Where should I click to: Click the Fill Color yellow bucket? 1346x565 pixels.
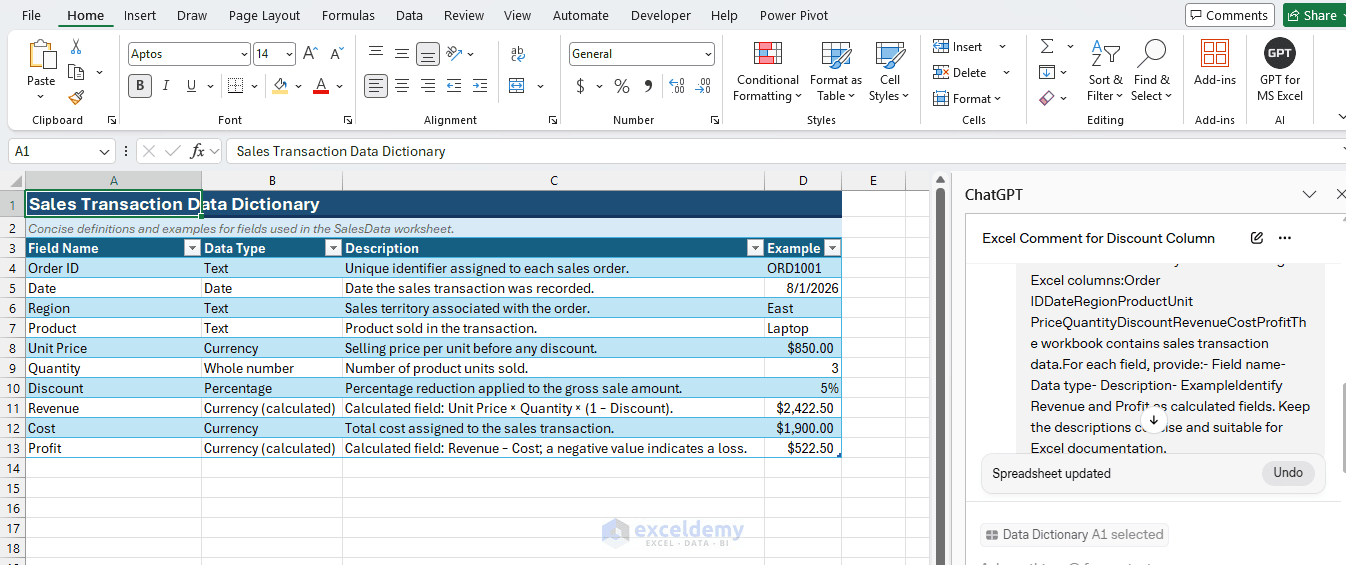tap(280, 86)
